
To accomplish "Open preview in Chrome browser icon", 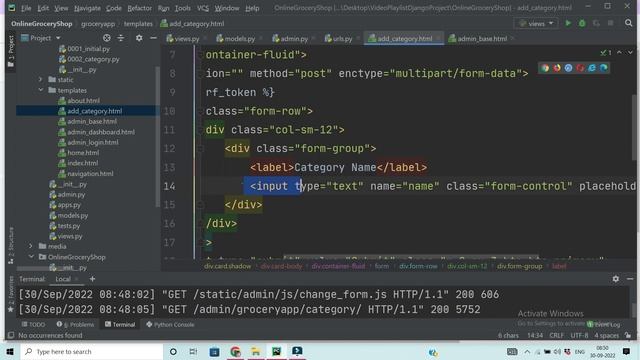I will (545, 68).
